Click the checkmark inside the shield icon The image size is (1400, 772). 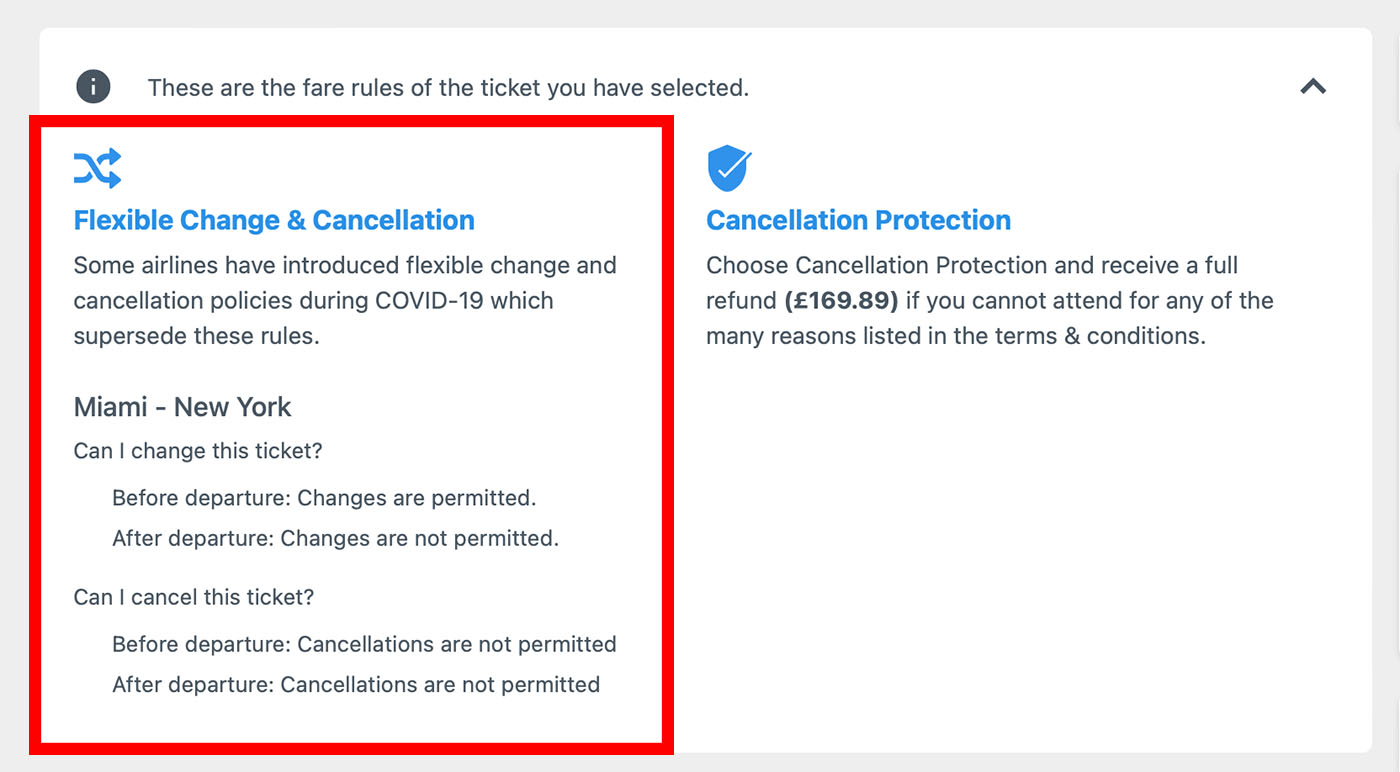point(730,167)
